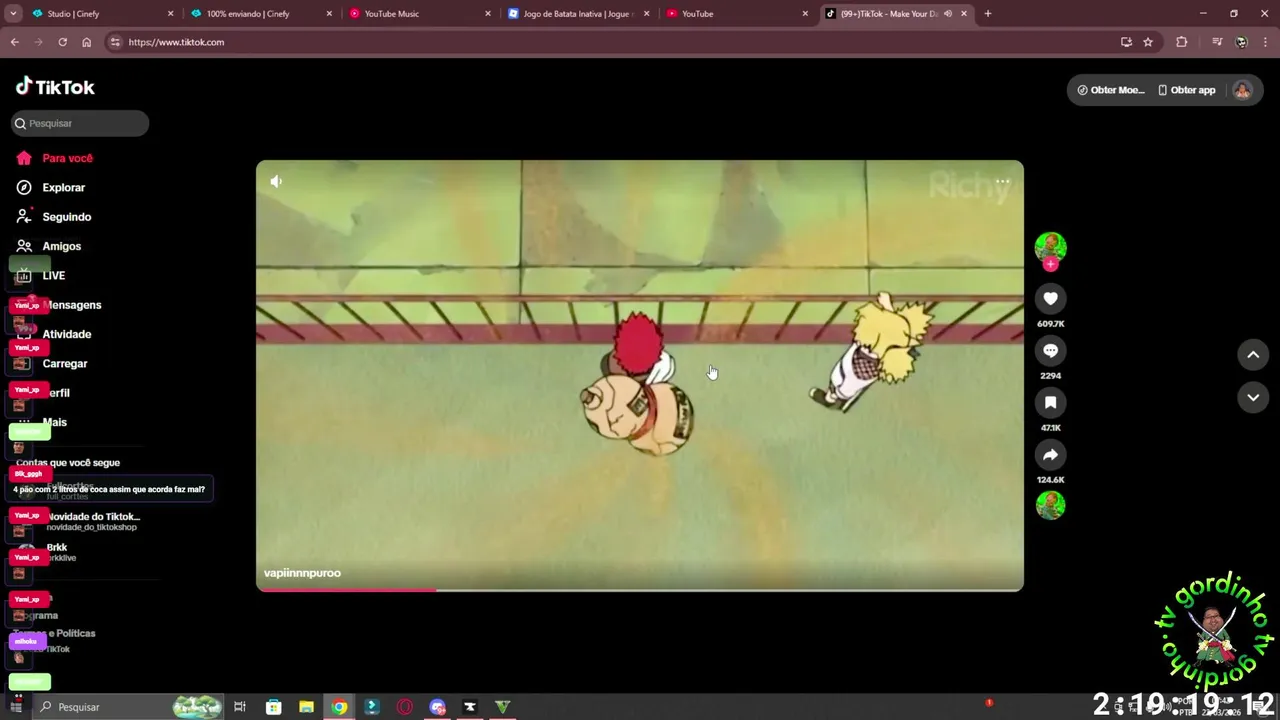Open the LIVE section
This screenshot has width=1280, height=720.
pyautogui.click(x=42, y=275)
